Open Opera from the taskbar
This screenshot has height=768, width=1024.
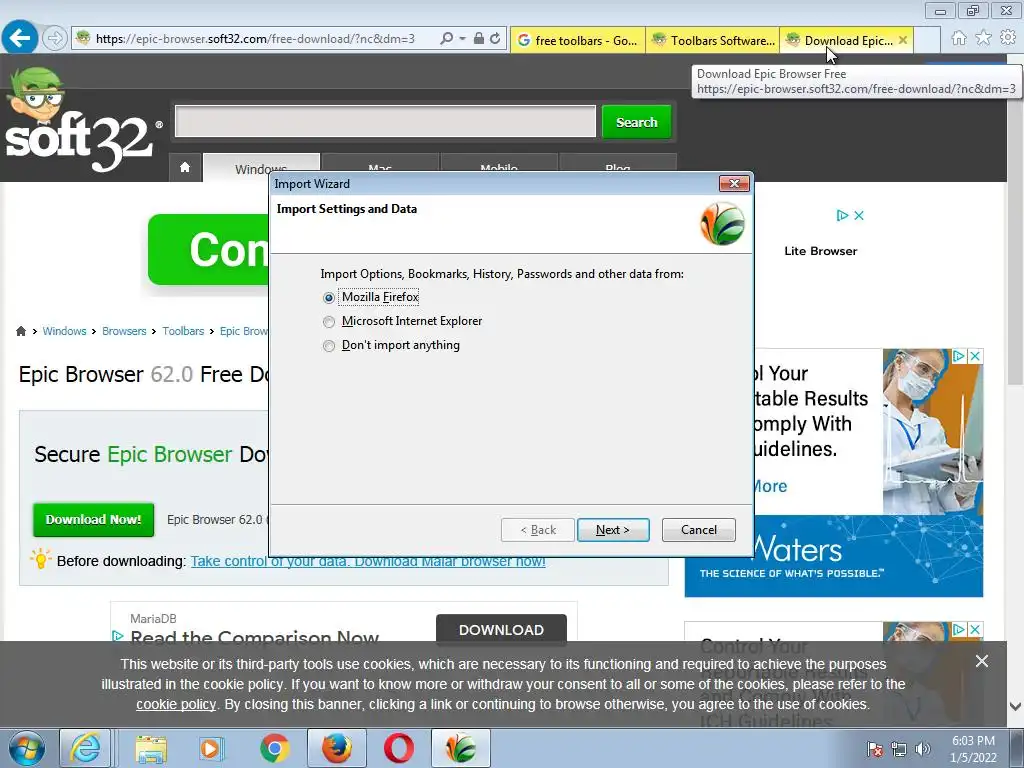(398, 748)
